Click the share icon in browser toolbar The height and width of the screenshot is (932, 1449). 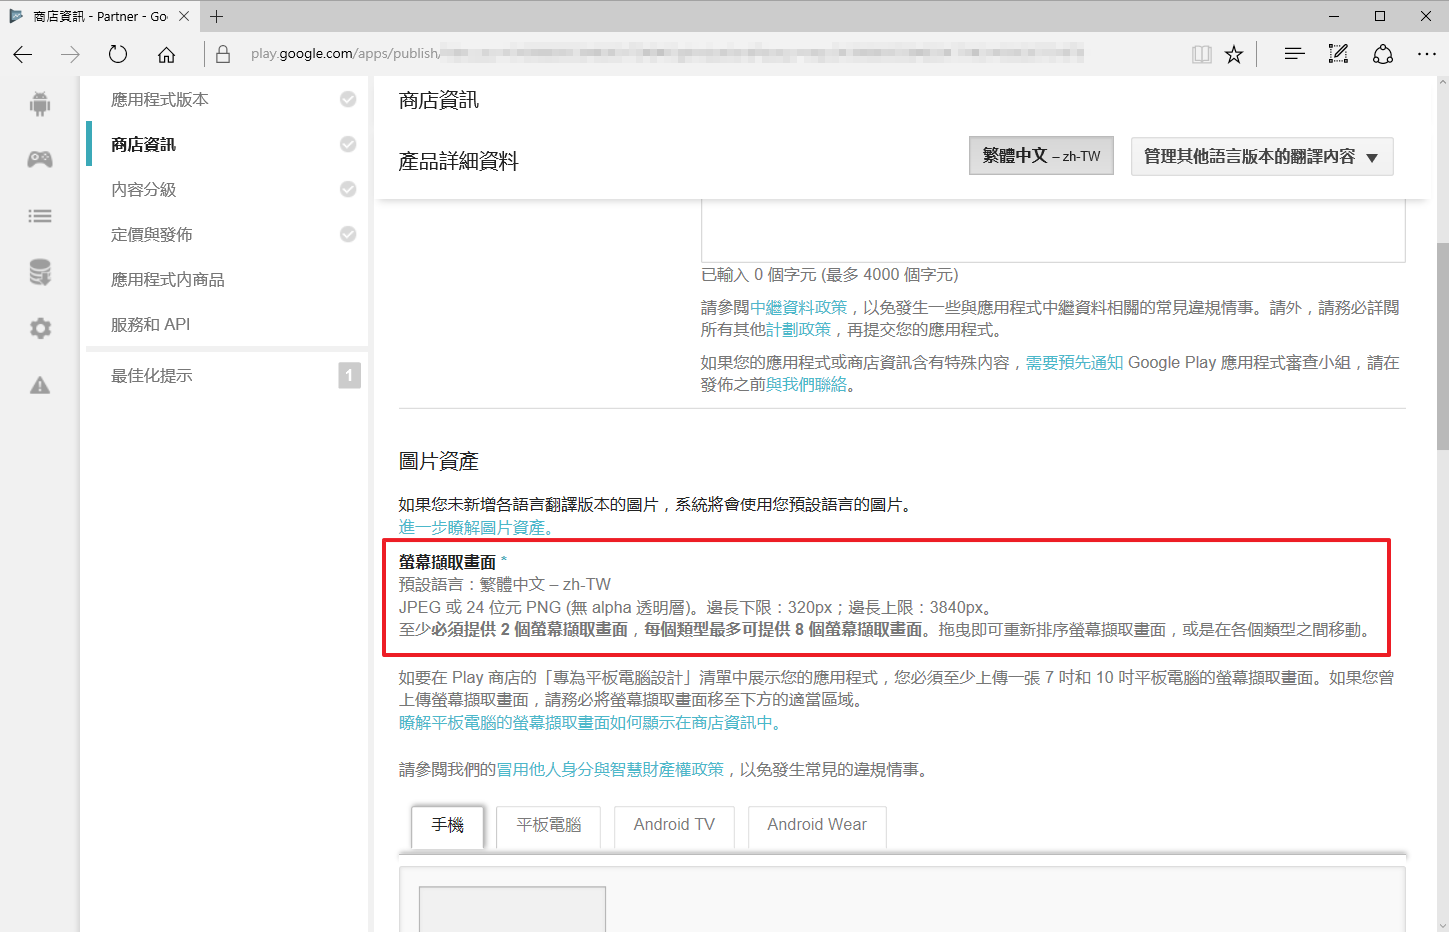pyautogui.click(x=1383, y=54)
